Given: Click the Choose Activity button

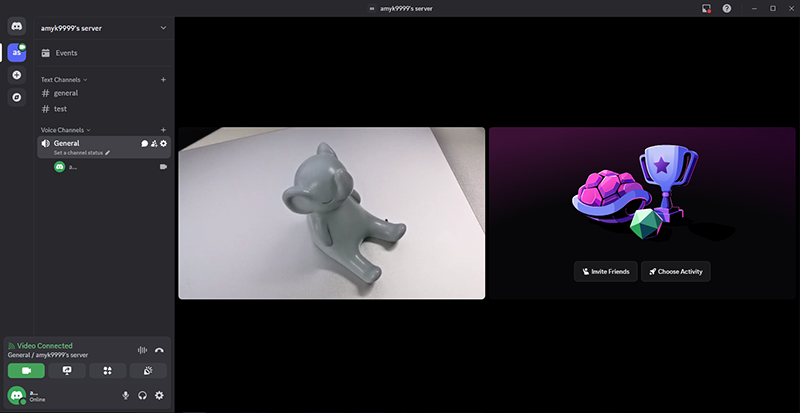Looking at the screenshot, I should pyautogui.click(x=676, y=271).
